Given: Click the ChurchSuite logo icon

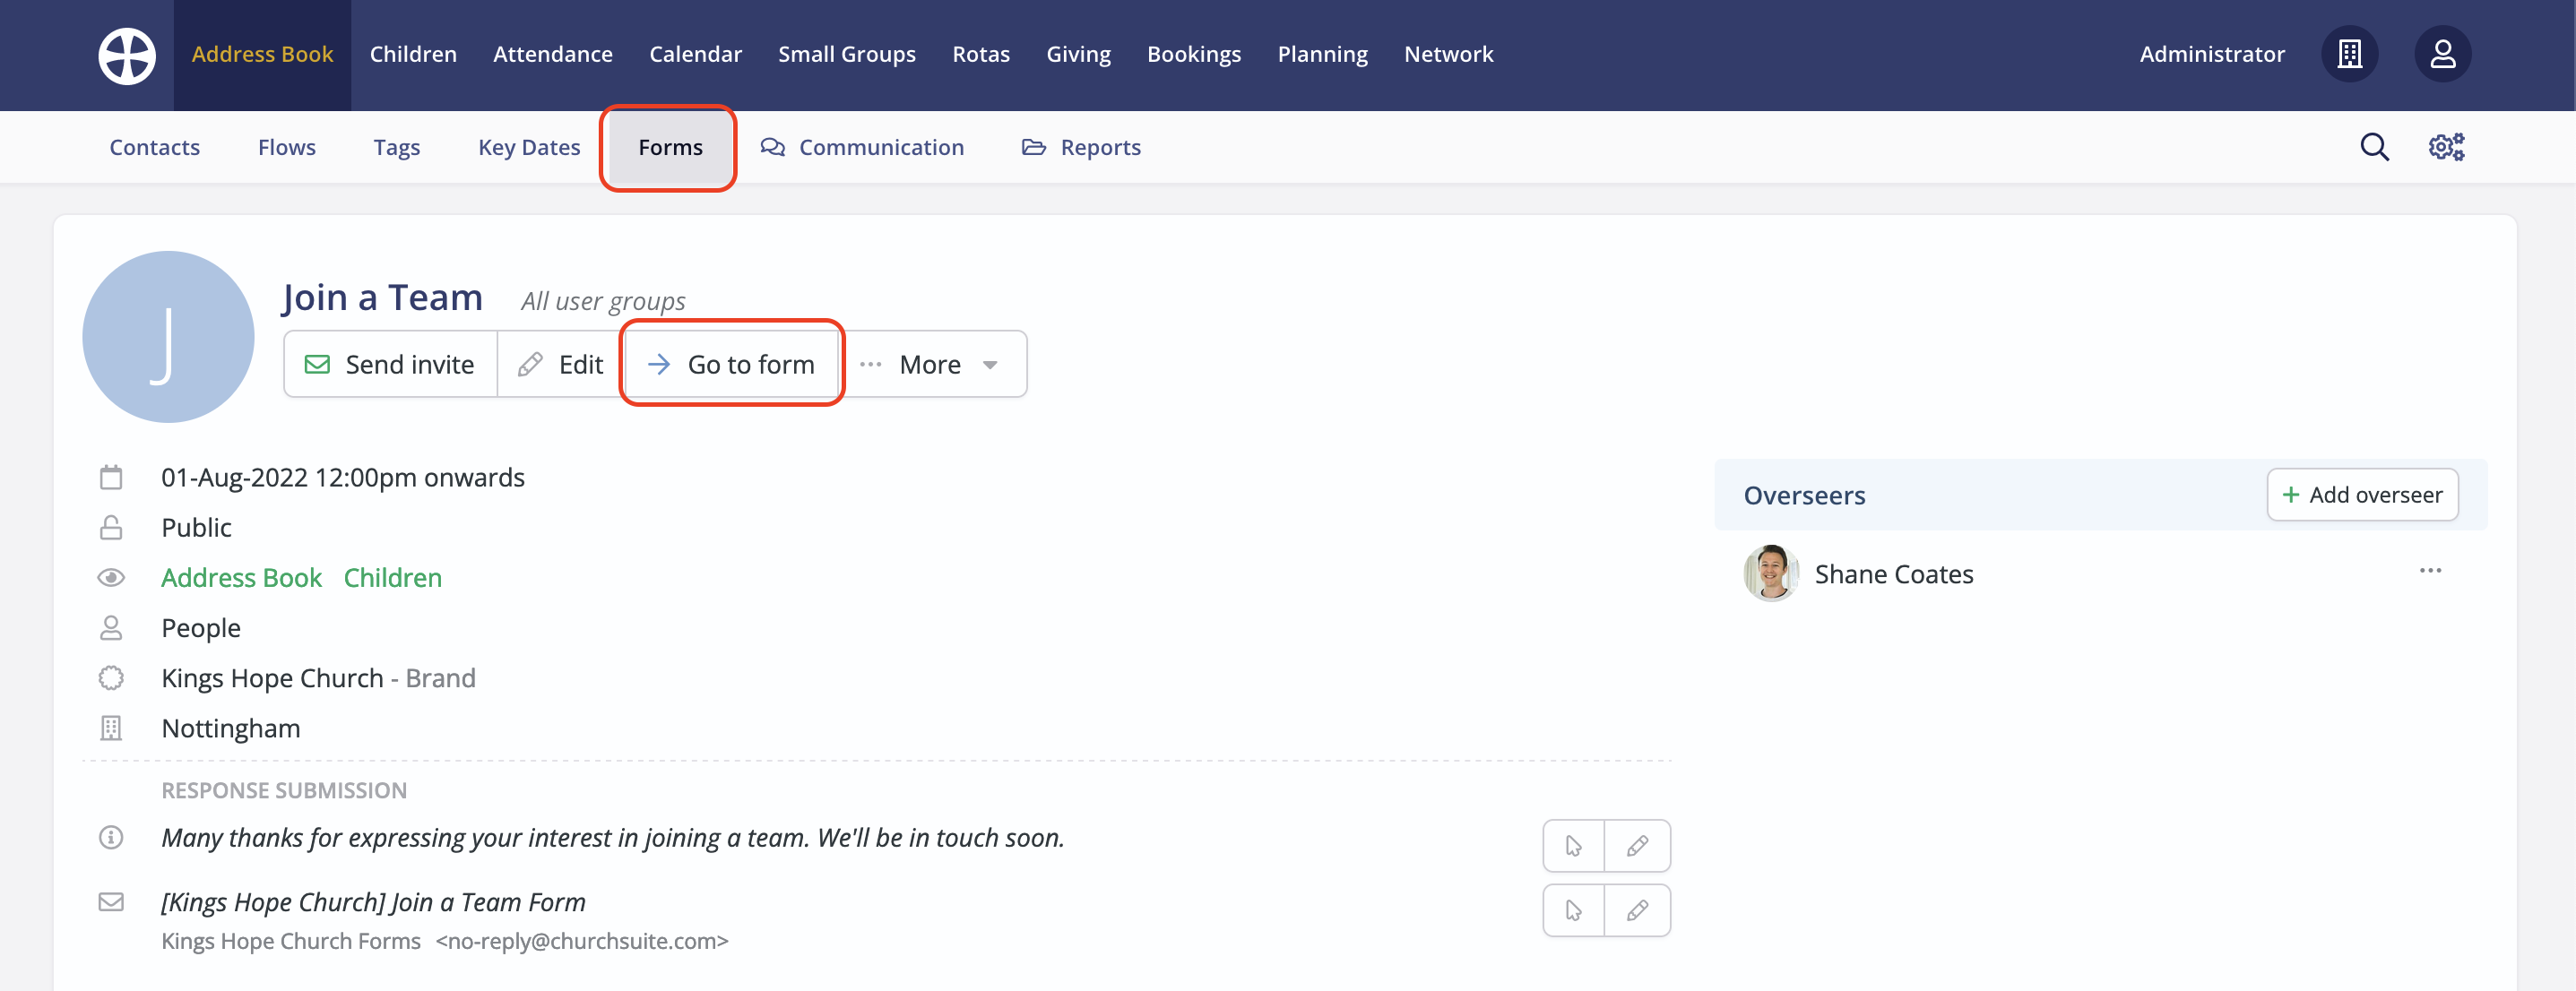Looking at the screenshot, I should point(127,55).
